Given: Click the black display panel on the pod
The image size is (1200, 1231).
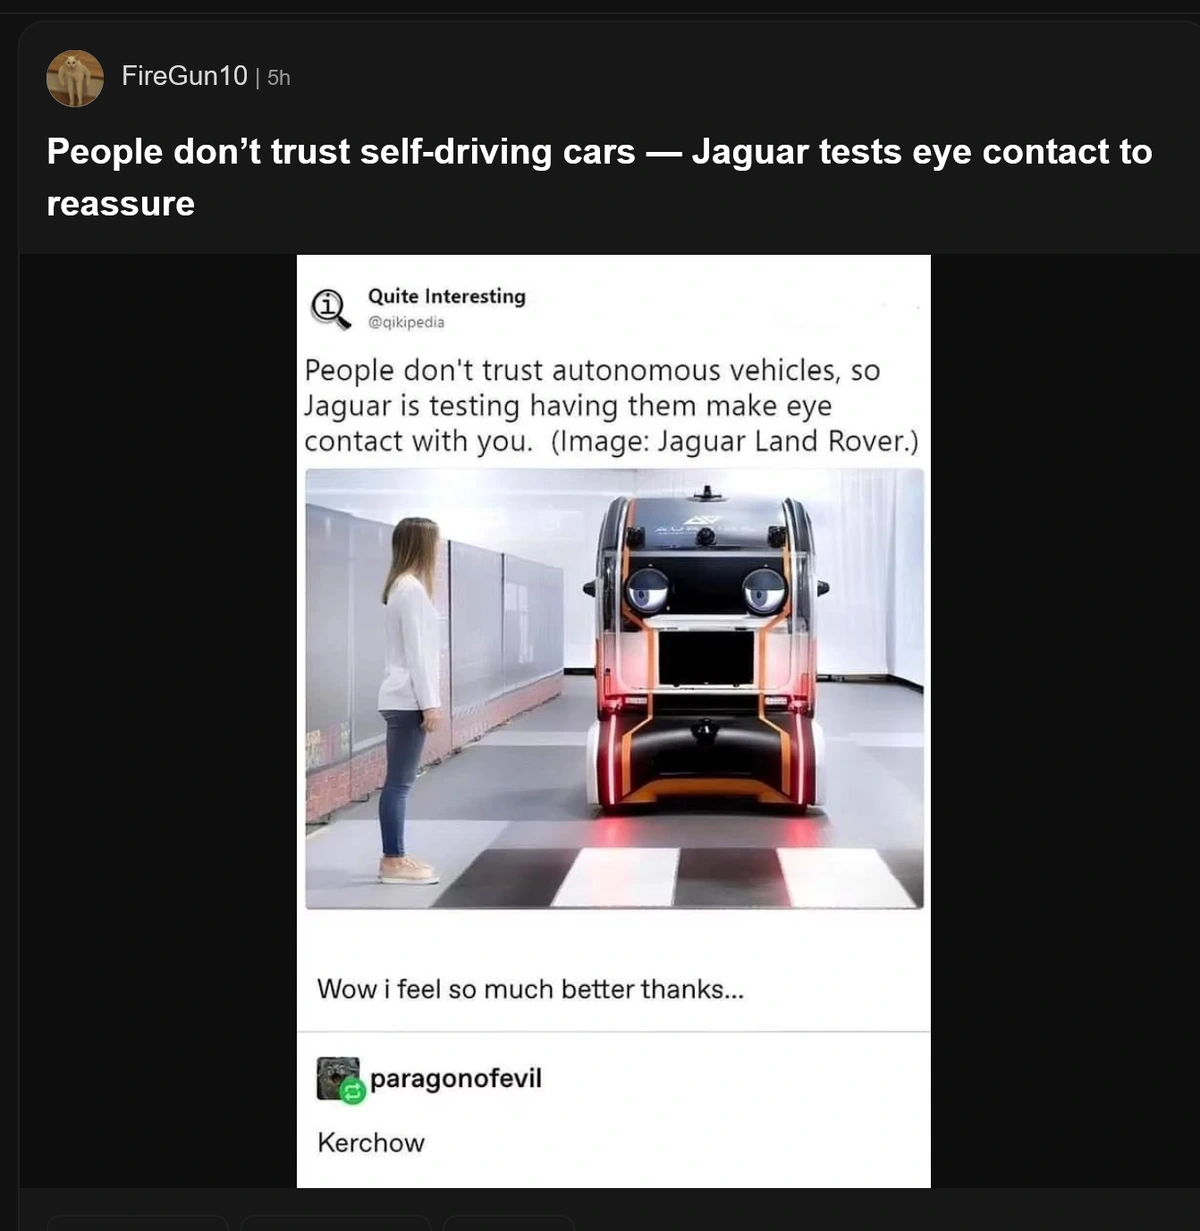Looking at the screenshot, I should click(706, 657).
